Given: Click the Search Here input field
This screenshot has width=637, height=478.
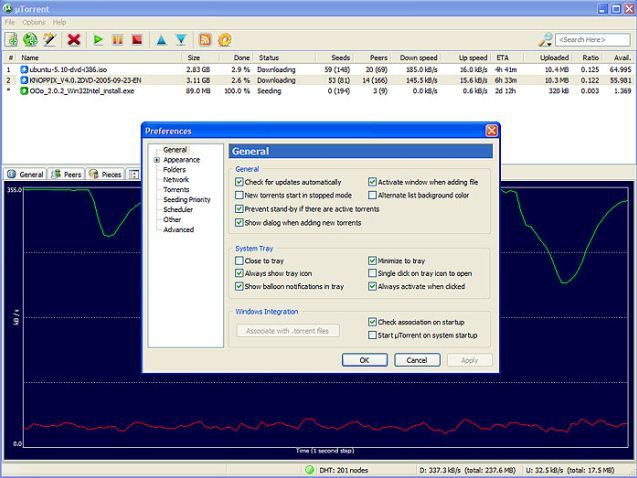Looking at the screenshot, I should (592, 40).
